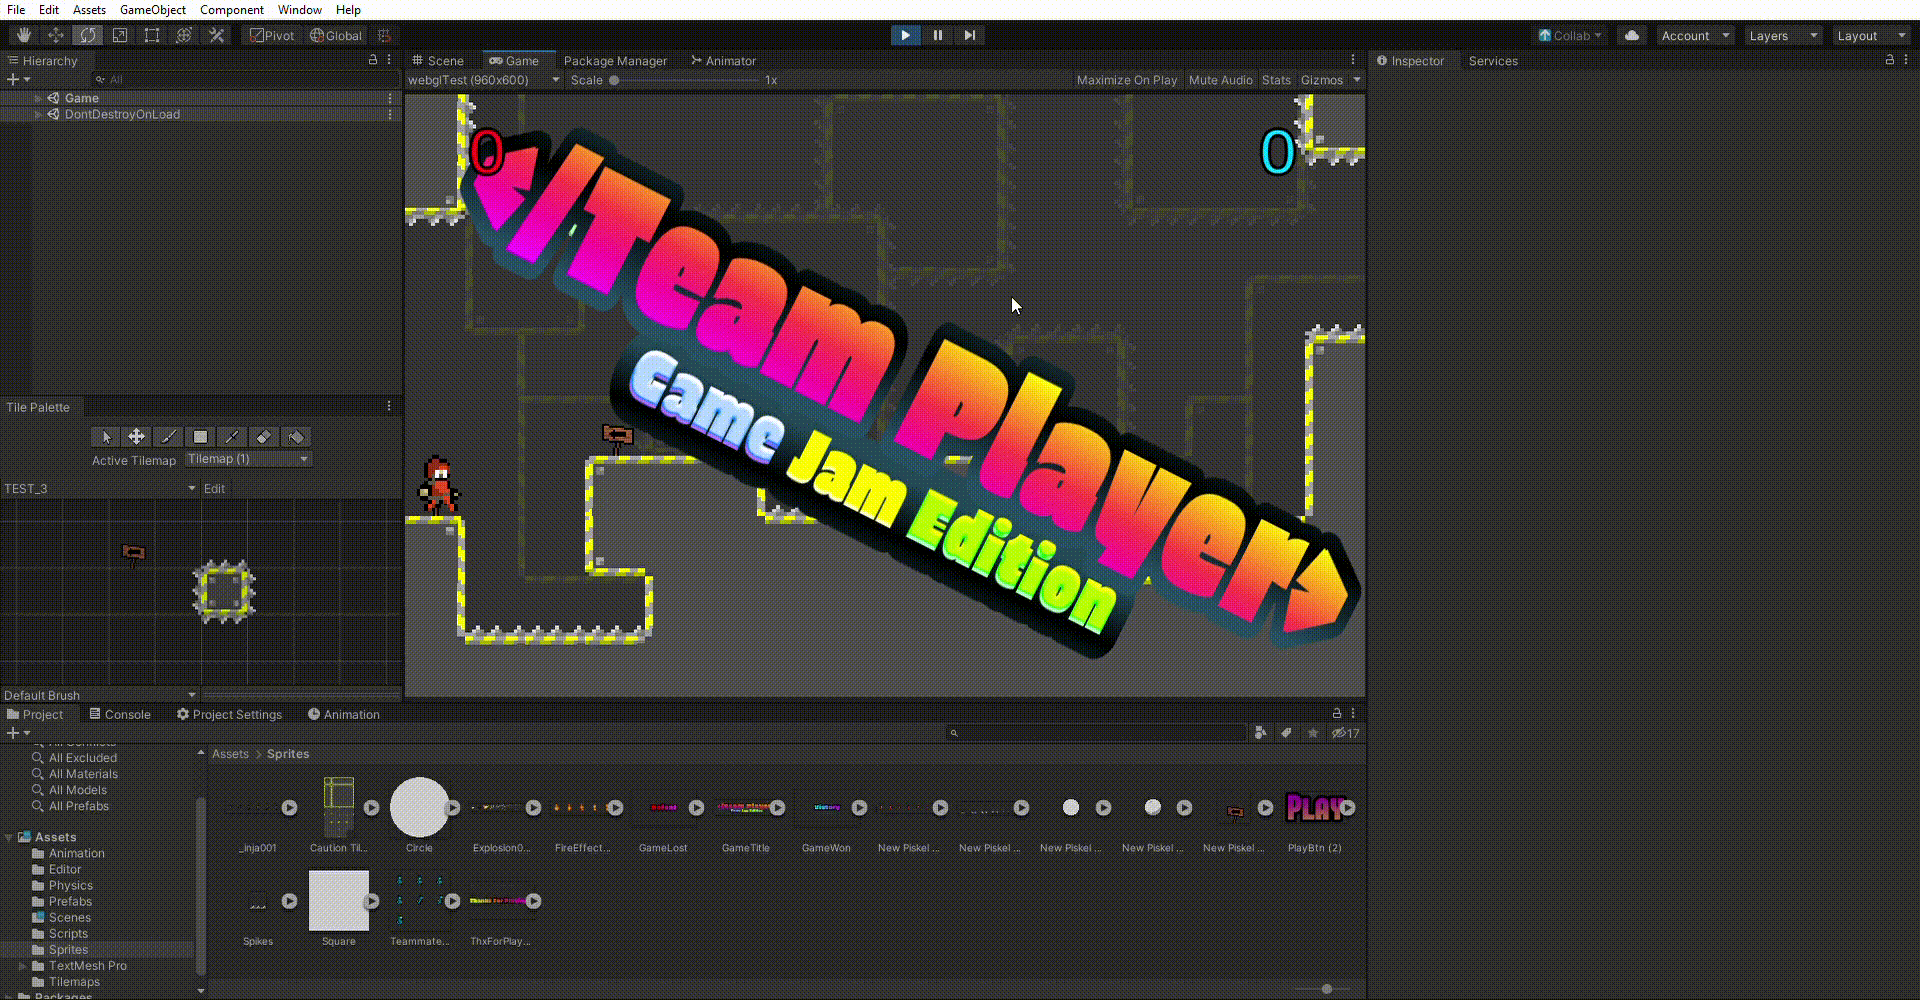Screen dimensions: 1920x1000
Task: Select the Scale tool in the toolbar
Action: (120, 35)
